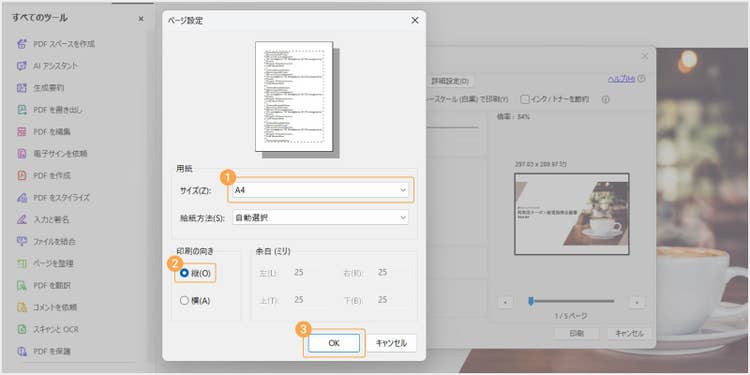Select the 縦(O) portrait radio button
The width and height of the screenshot is (750, 375).
tap(184, 273)
